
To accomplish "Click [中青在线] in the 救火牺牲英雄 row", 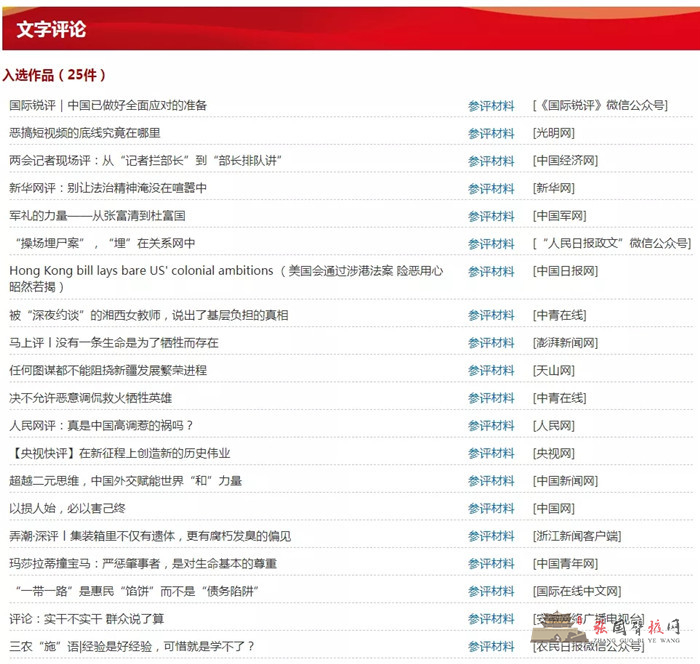I will click(559, 398).
